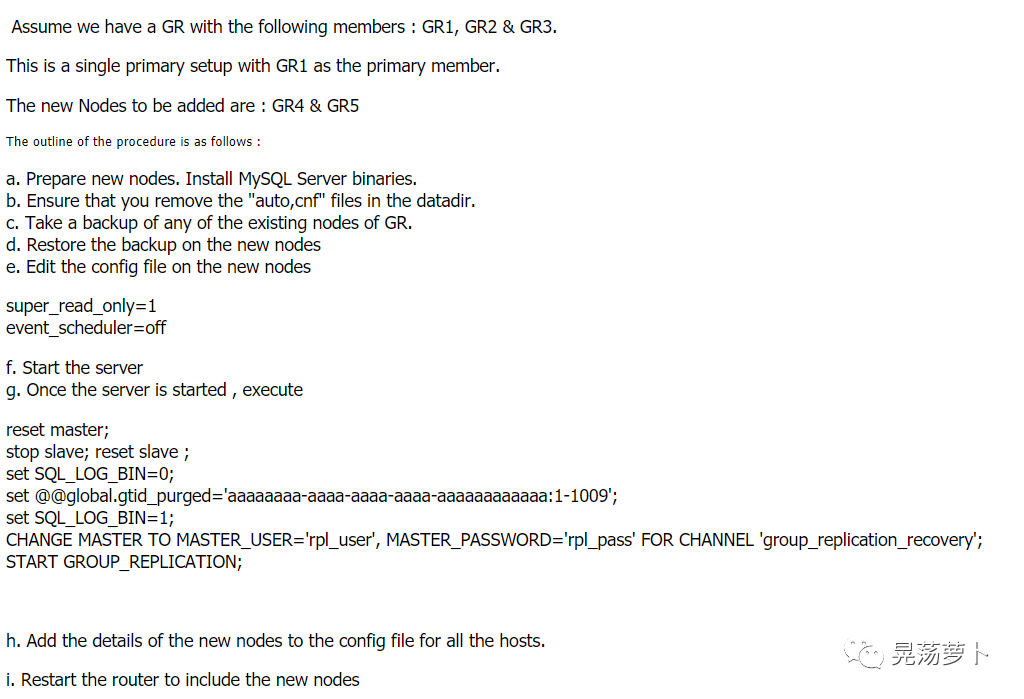Click the 'stop slave; reset slave ;' line
The width and height of the screenshot is (1024, 699).
point(98,452)
